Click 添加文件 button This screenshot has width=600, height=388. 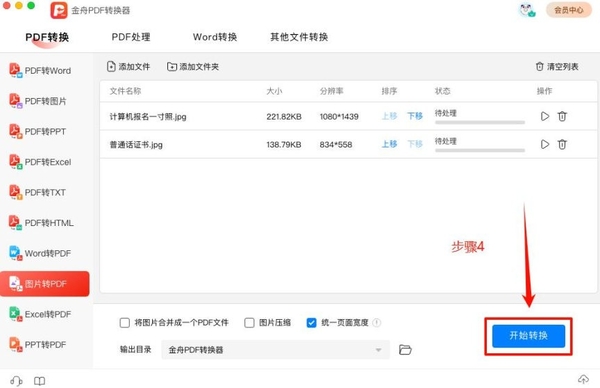click(128, 67)
